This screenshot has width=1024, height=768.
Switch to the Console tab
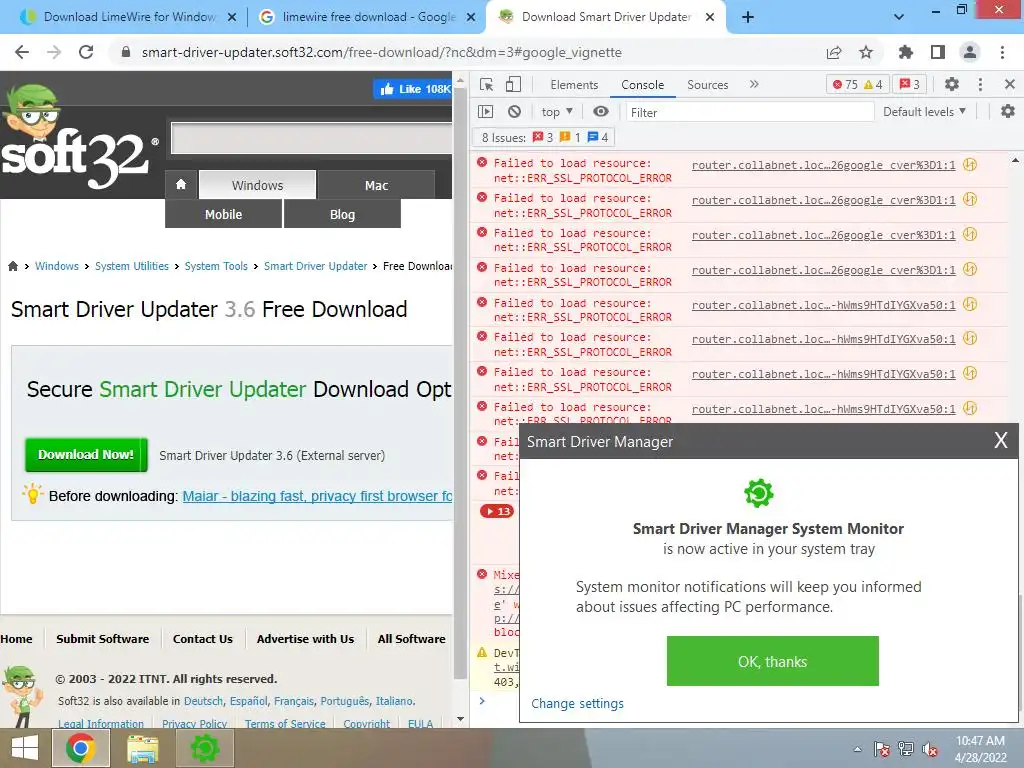[x=642, y=85]
